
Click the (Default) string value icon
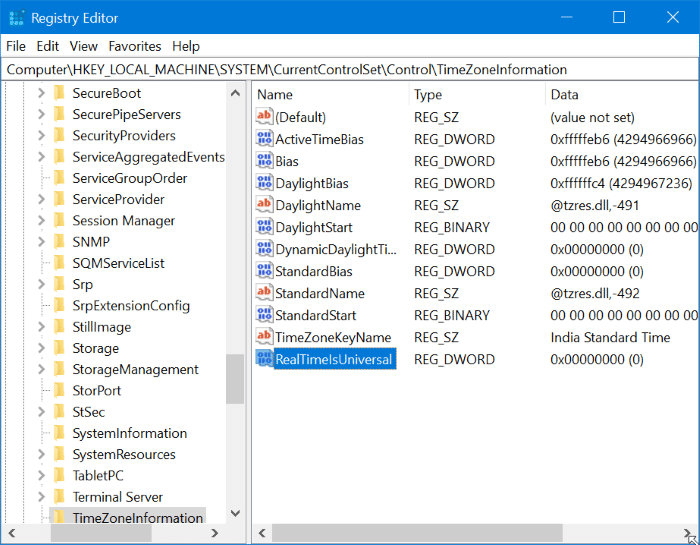click(264, 116)
